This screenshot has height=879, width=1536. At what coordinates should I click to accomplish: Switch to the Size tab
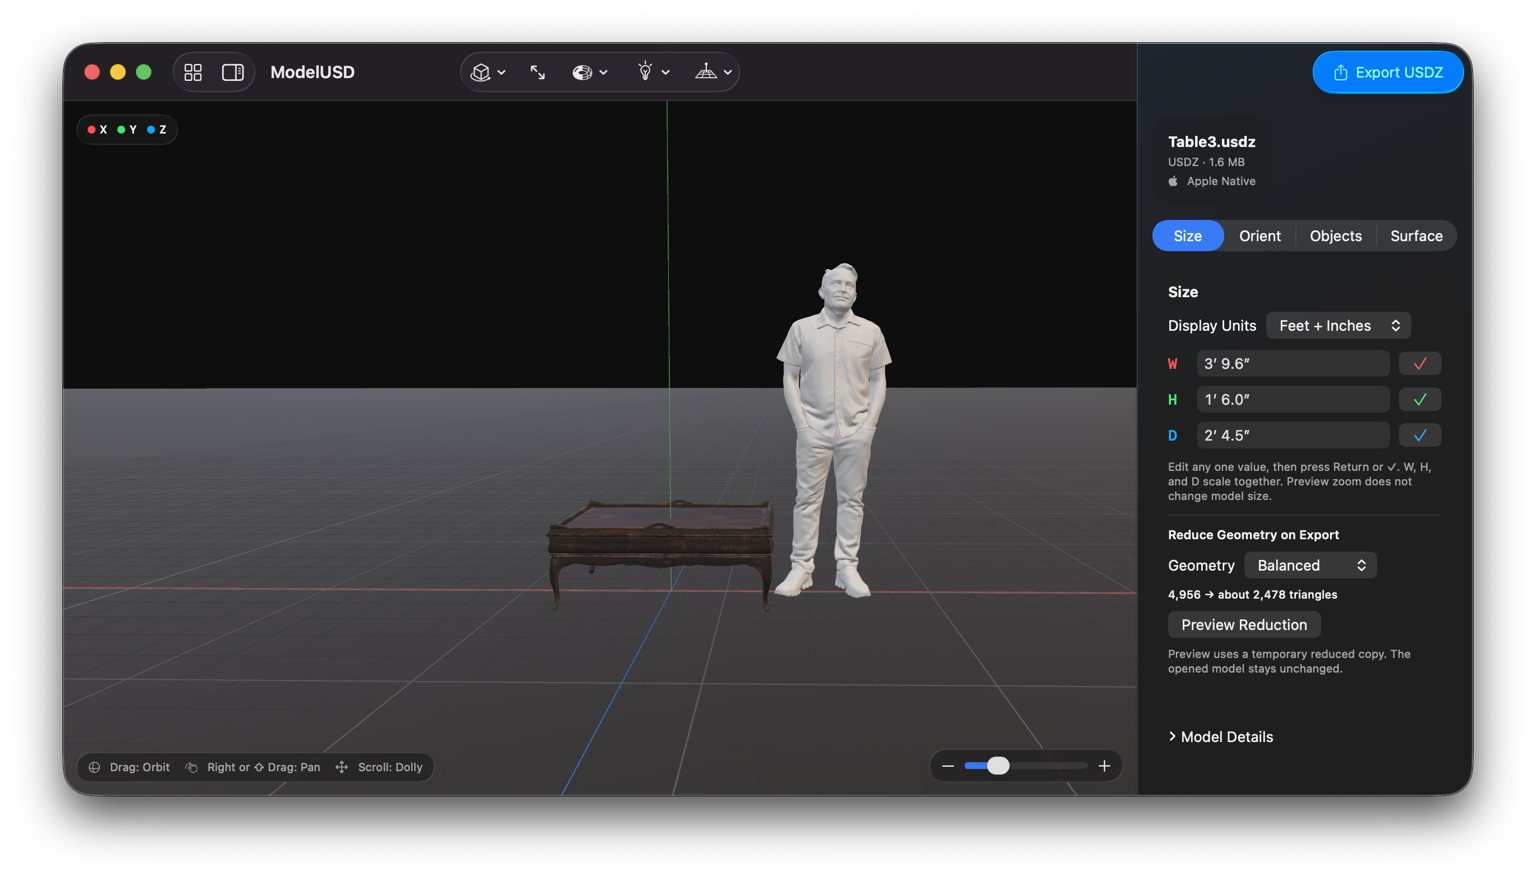click(1188, 236)
